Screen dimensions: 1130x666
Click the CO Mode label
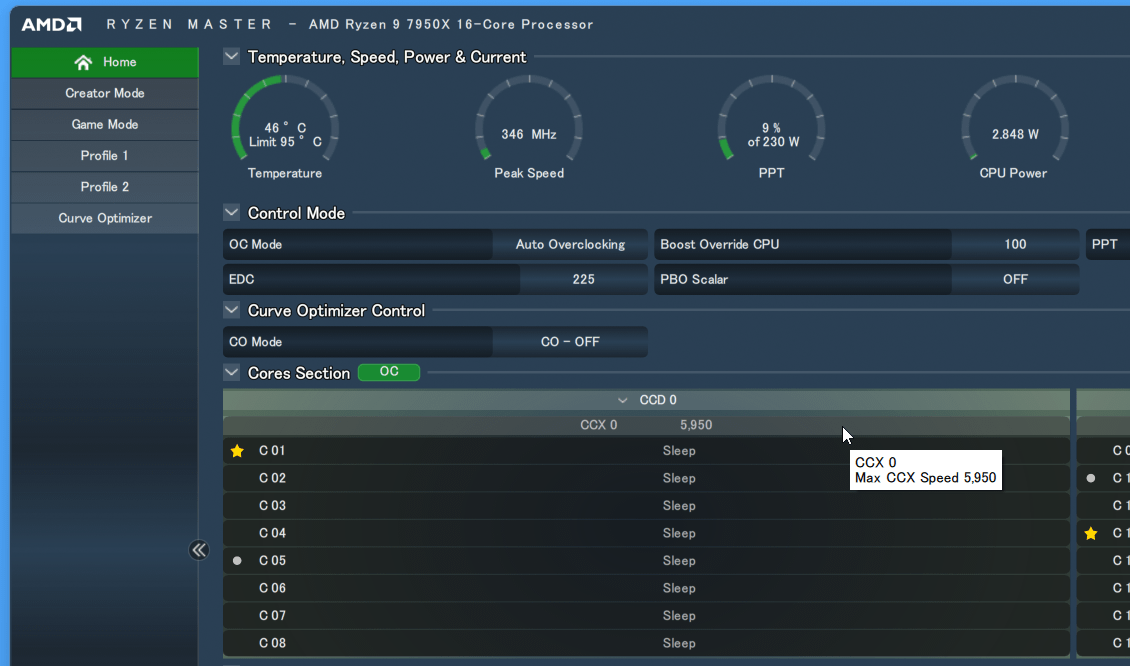coord(256,342)
